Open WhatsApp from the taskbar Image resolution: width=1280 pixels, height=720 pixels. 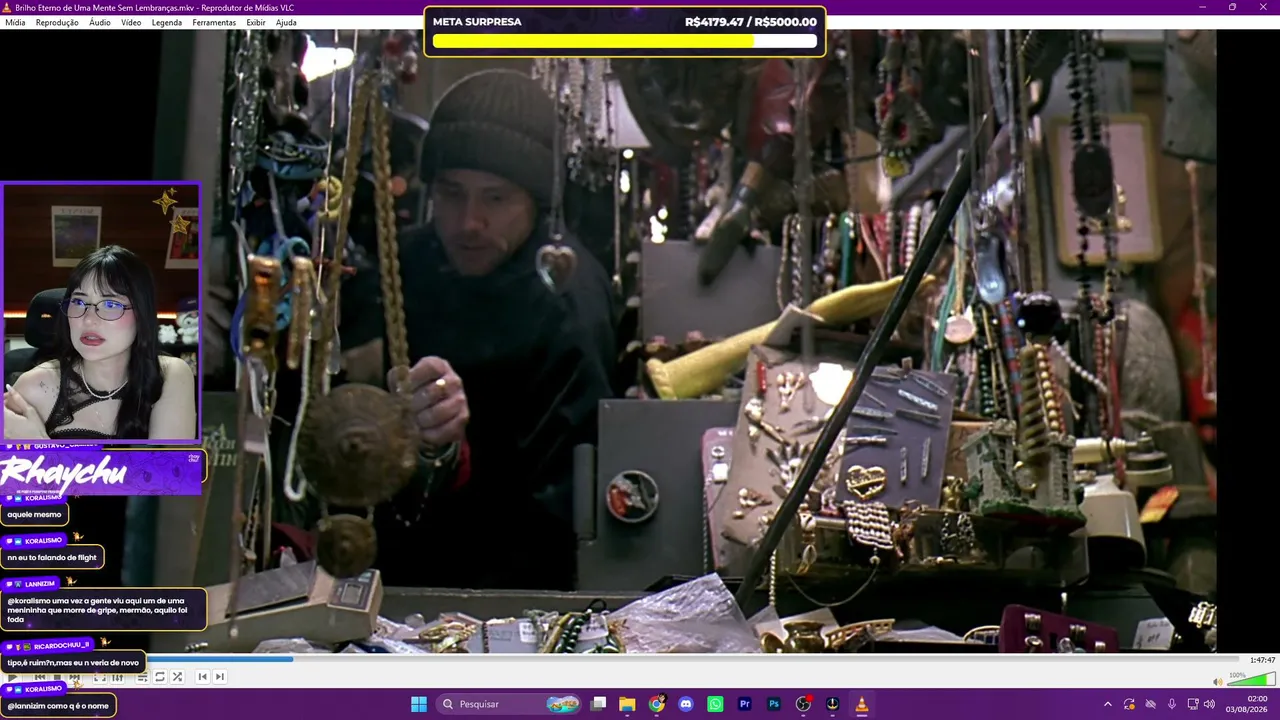pyautogui.click(x=715, y=704)
